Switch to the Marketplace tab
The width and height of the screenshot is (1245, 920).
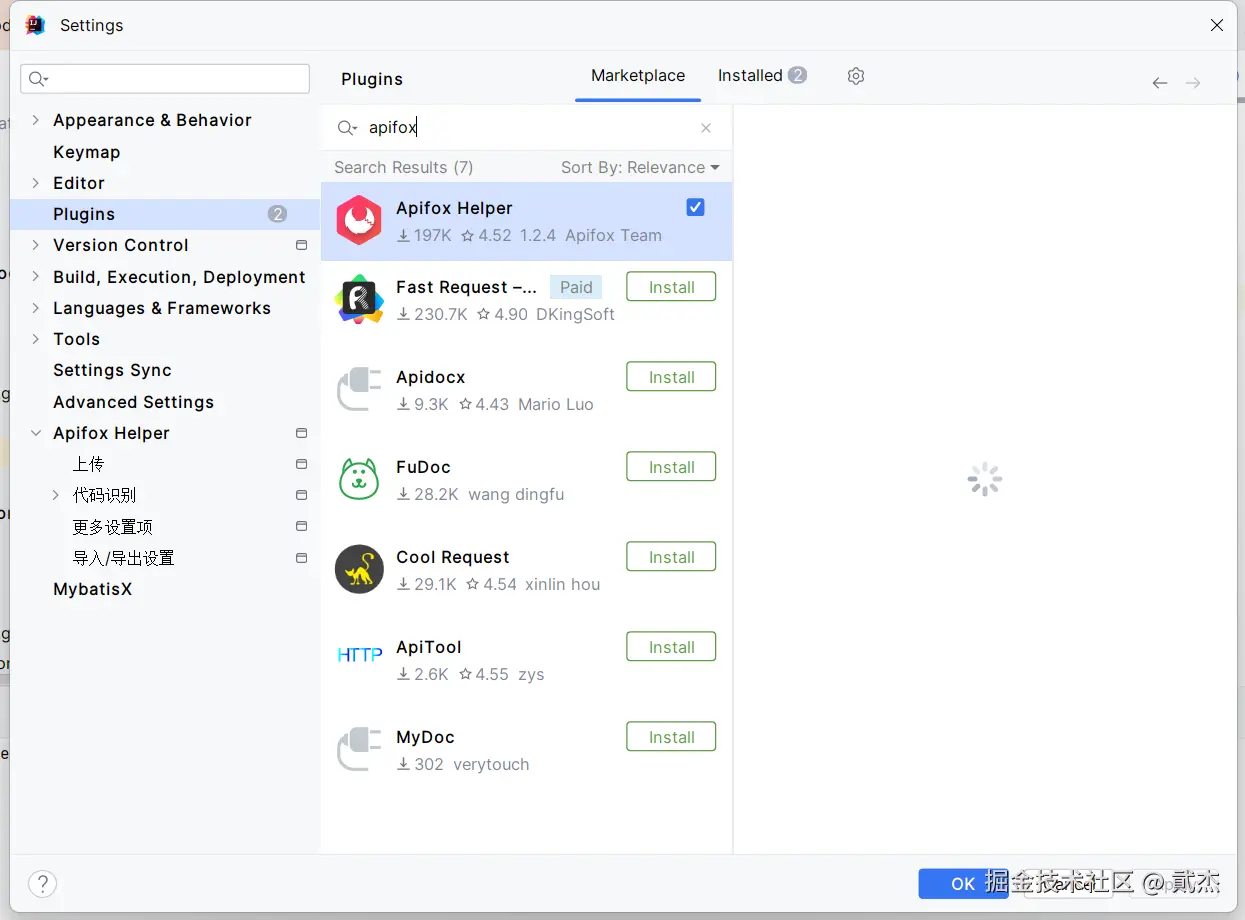point(638,76)
